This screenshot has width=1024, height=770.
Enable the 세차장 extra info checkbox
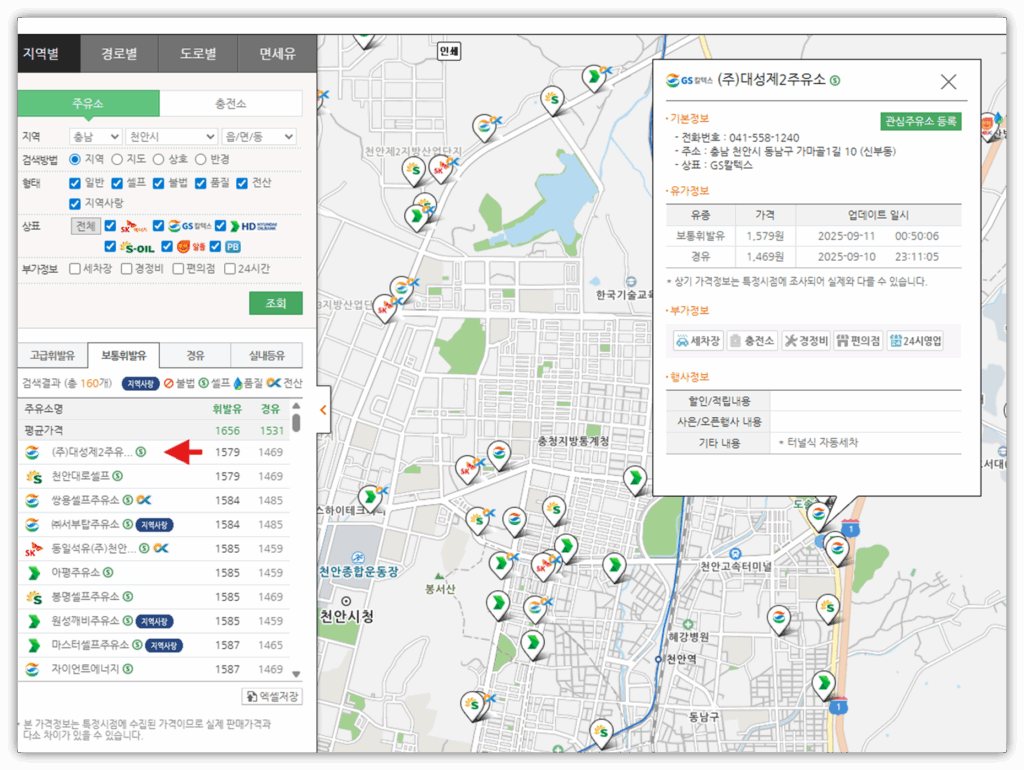click(75, 269)
